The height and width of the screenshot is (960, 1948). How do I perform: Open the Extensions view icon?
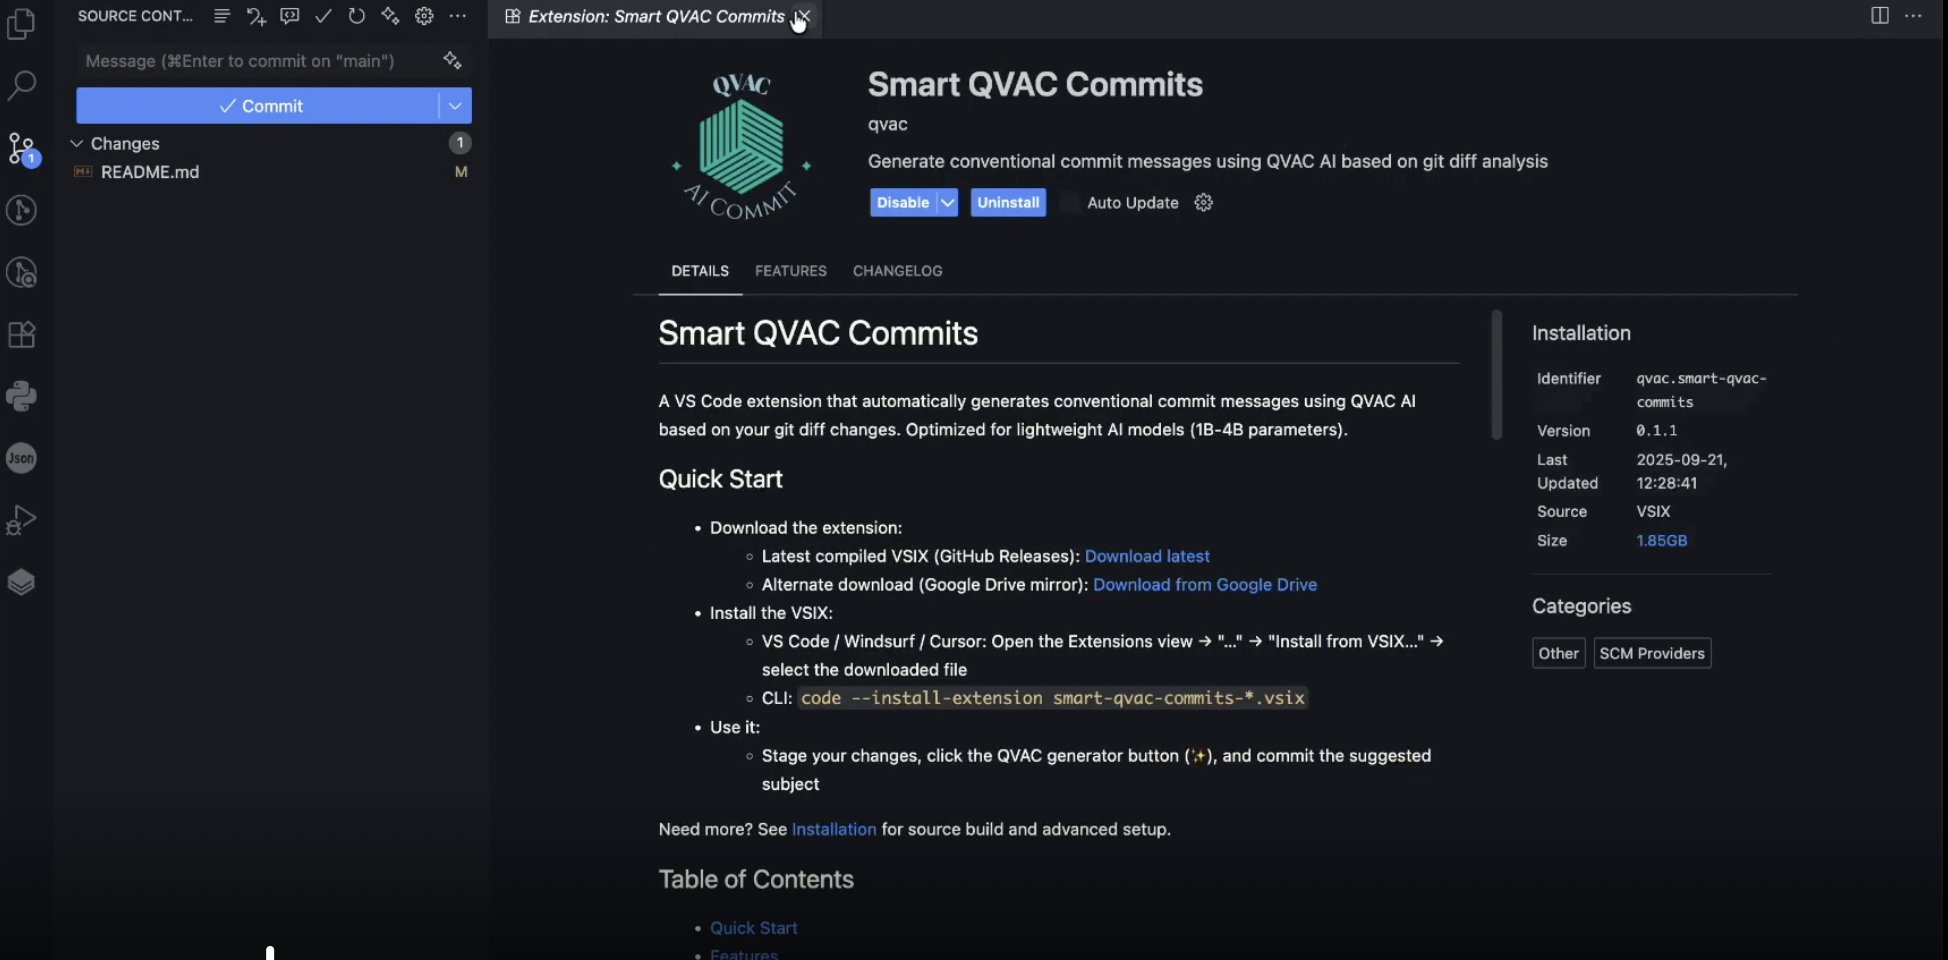[x=21, y=334]
